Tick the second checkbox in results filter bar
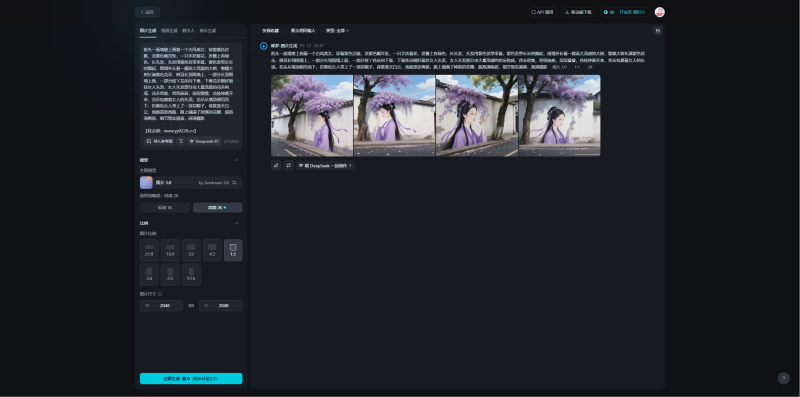Screen dimensions: 800x397 click(x=287, y=31)
